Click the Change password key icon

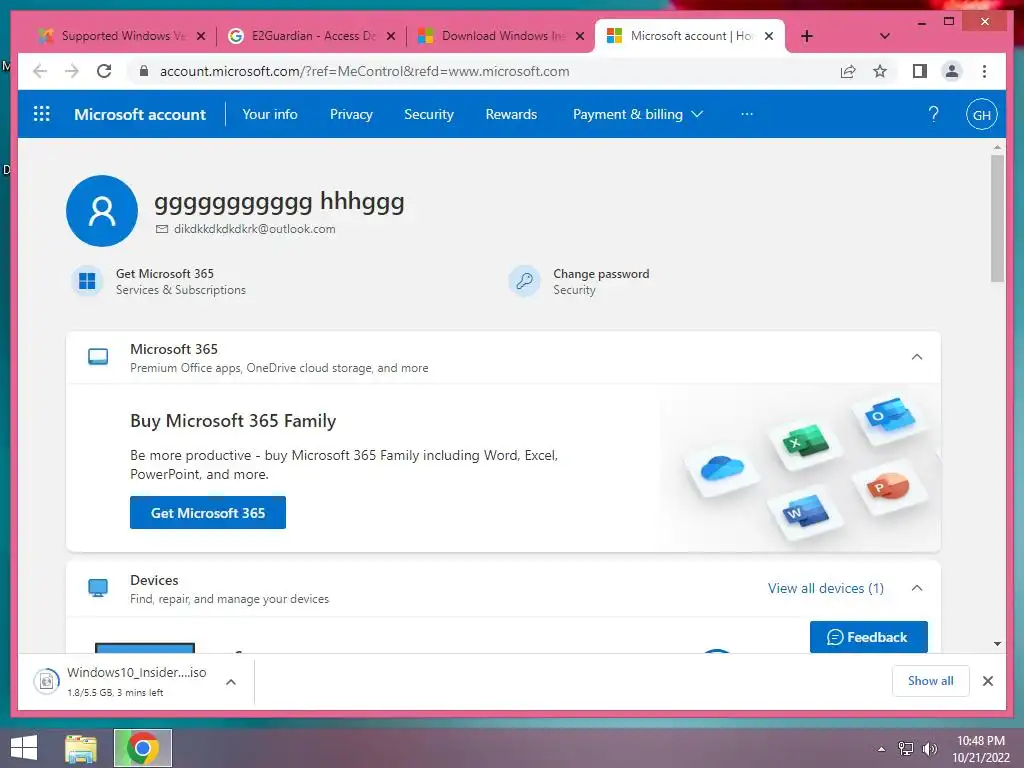524,281
